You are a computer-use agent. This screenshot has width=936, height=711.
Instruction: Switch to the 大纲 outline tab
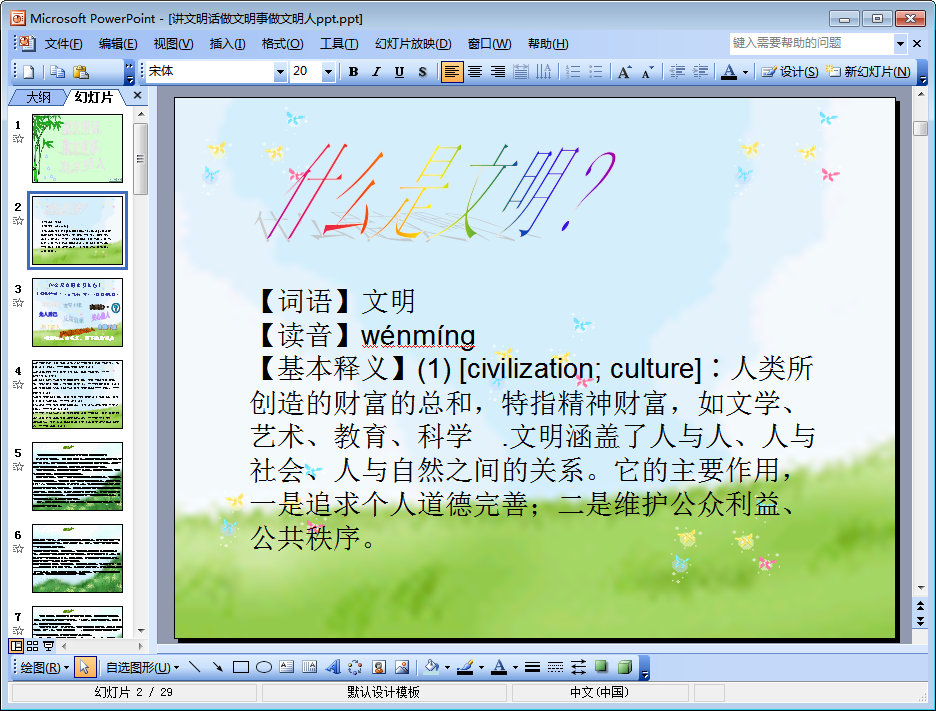pyautogui.click(x=38, y=97)
